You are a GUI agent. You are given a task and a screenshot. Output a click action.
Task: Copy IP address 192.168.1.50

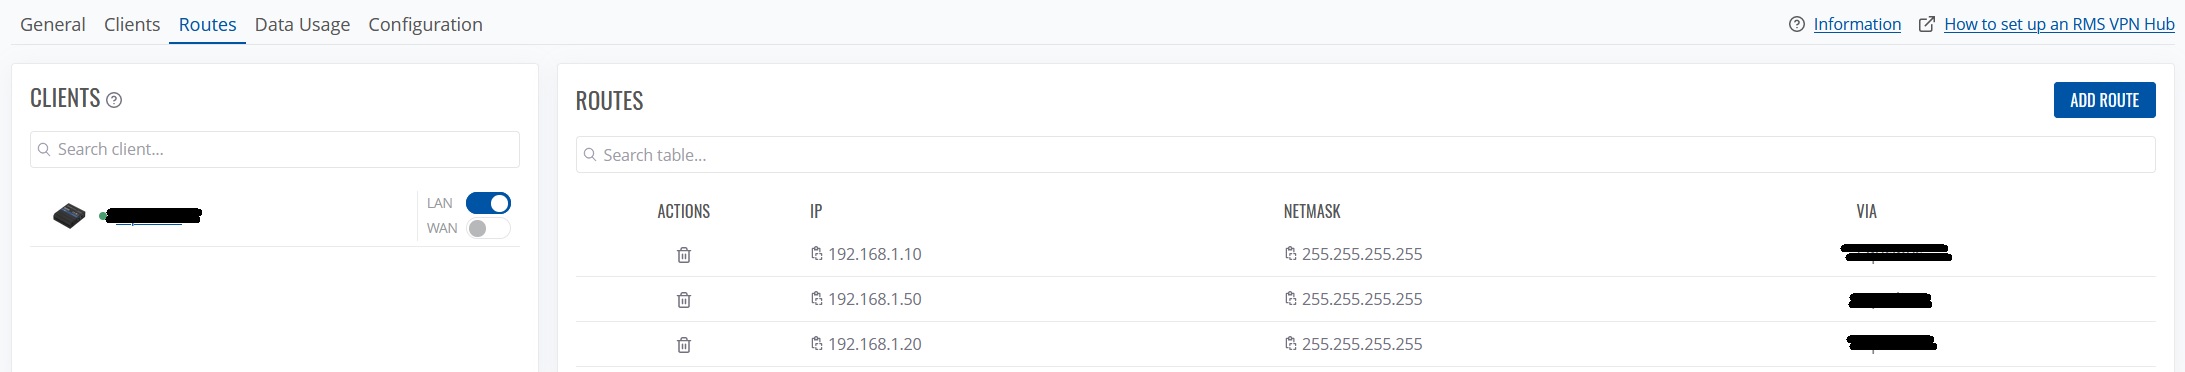pyautogui.click(x=817, y=299)
